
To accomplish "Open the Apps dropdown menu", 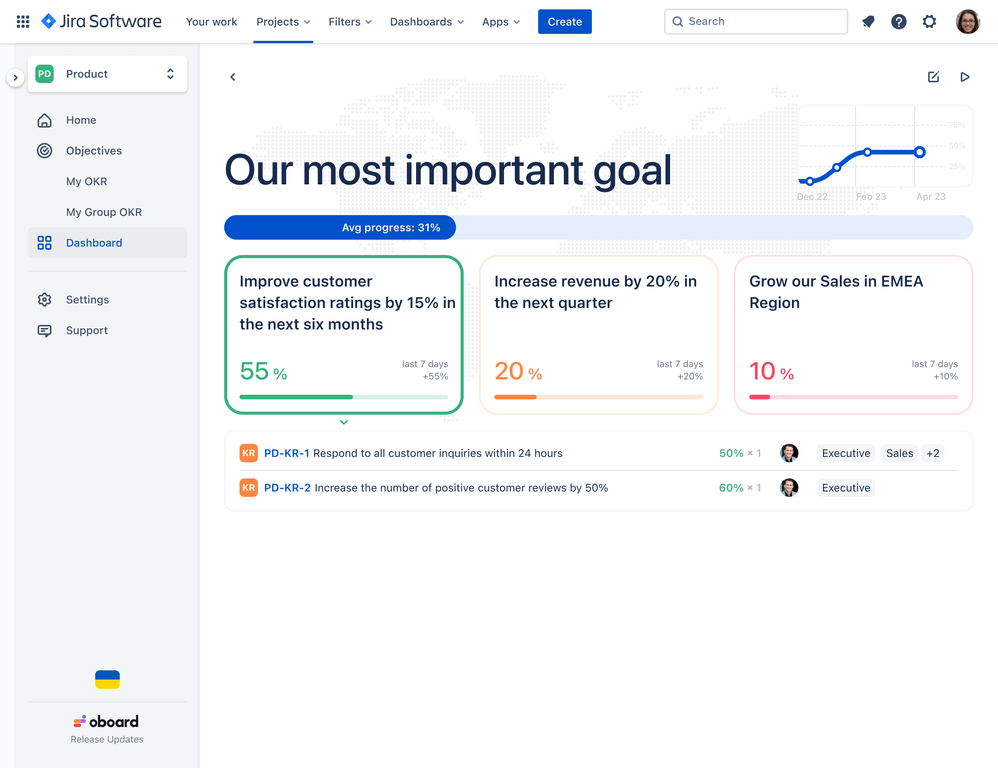I will [x=500, y=21].
